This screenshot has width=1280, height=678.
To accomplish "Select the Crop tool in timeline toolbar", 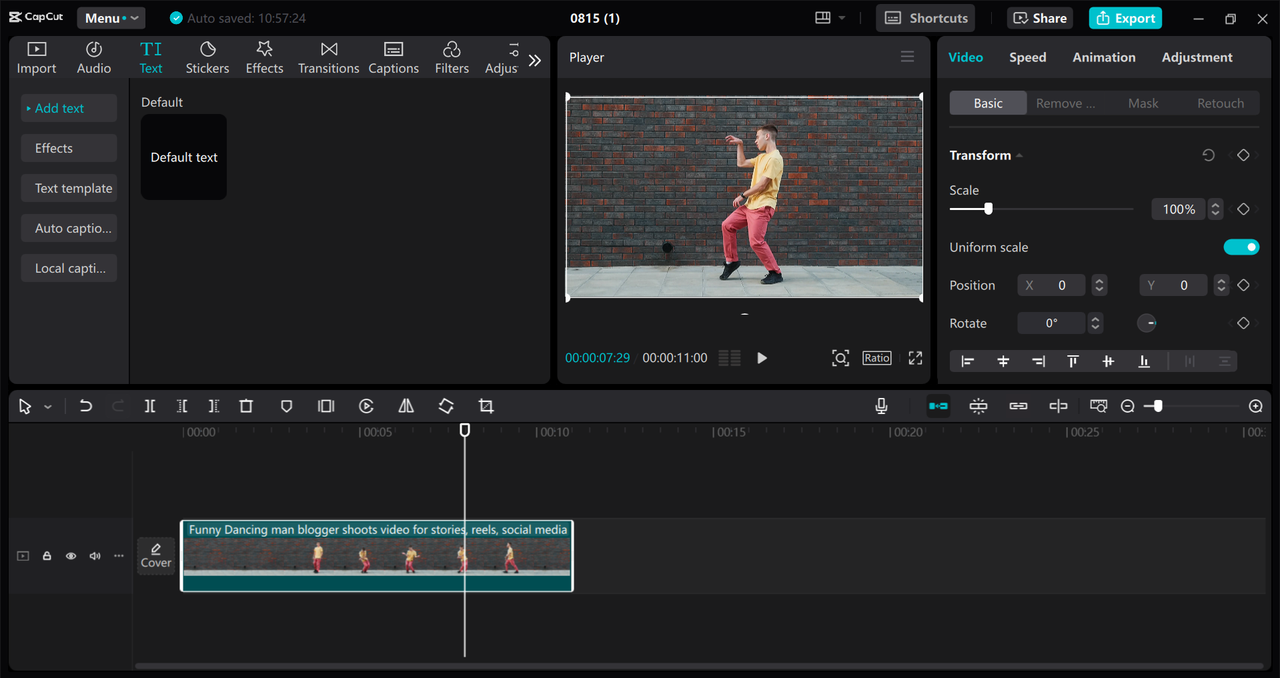I will tap(486, 406).
